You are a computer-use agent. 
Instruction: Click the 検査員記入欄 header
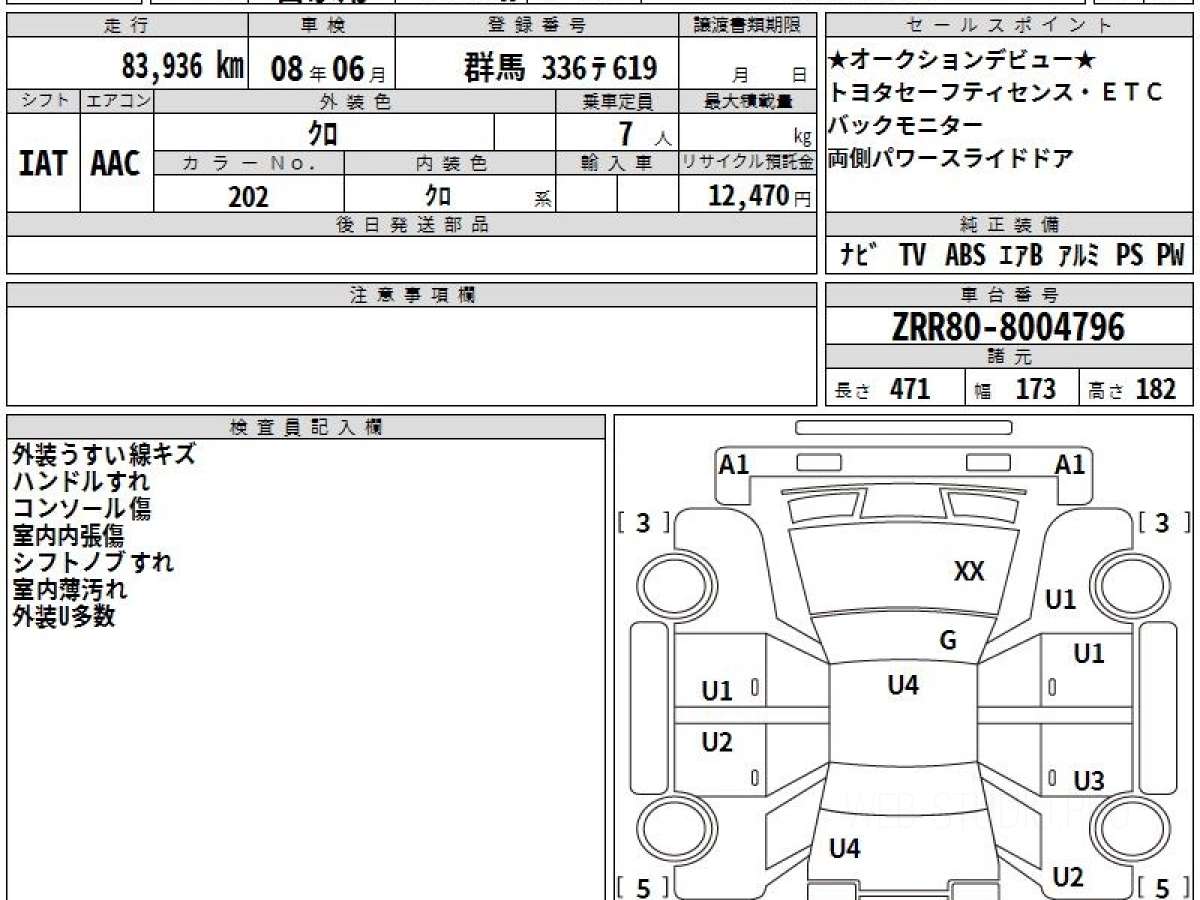pyautogui.click(x=306, y=427)
